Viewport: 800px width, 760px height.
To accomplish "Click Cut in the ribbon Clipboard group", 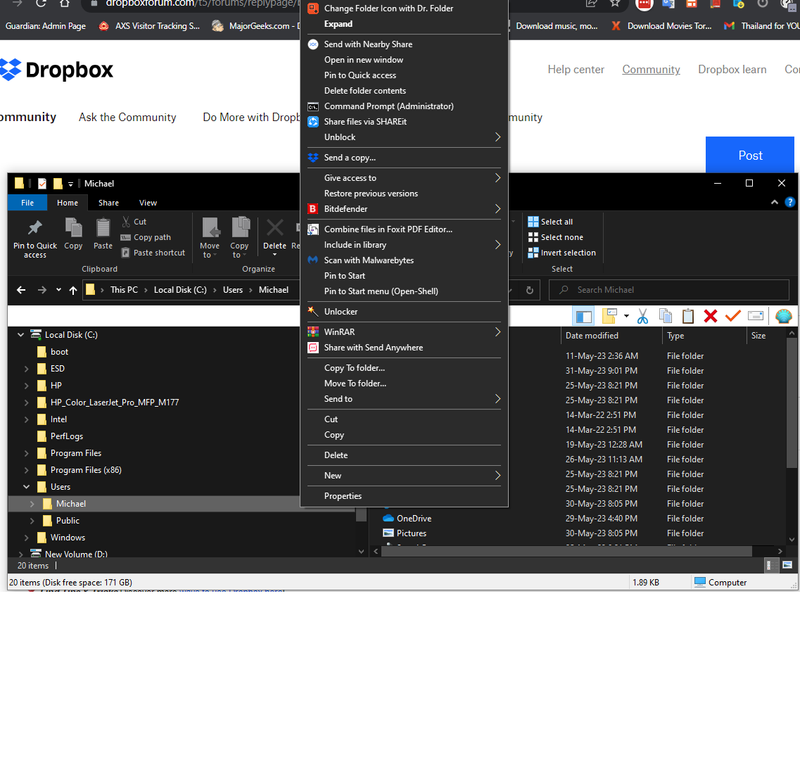I will point(134,222).
